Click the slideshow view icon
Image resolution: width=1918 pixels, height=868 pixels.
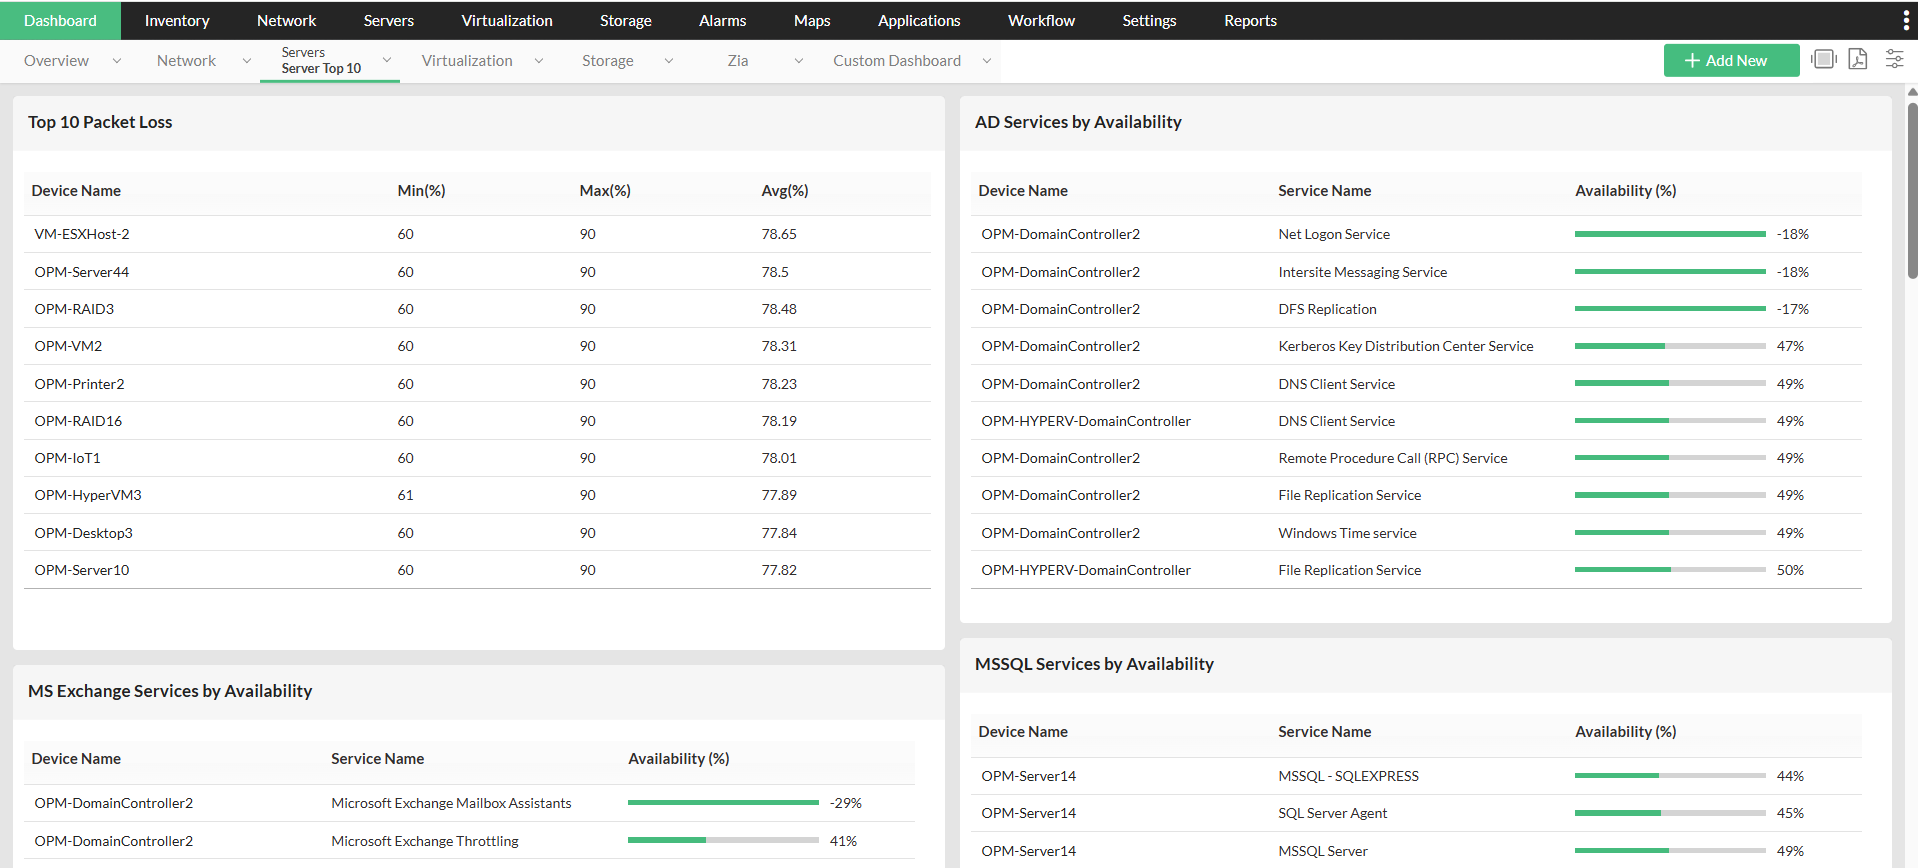pyautogui.click(x=1824, y=60)
